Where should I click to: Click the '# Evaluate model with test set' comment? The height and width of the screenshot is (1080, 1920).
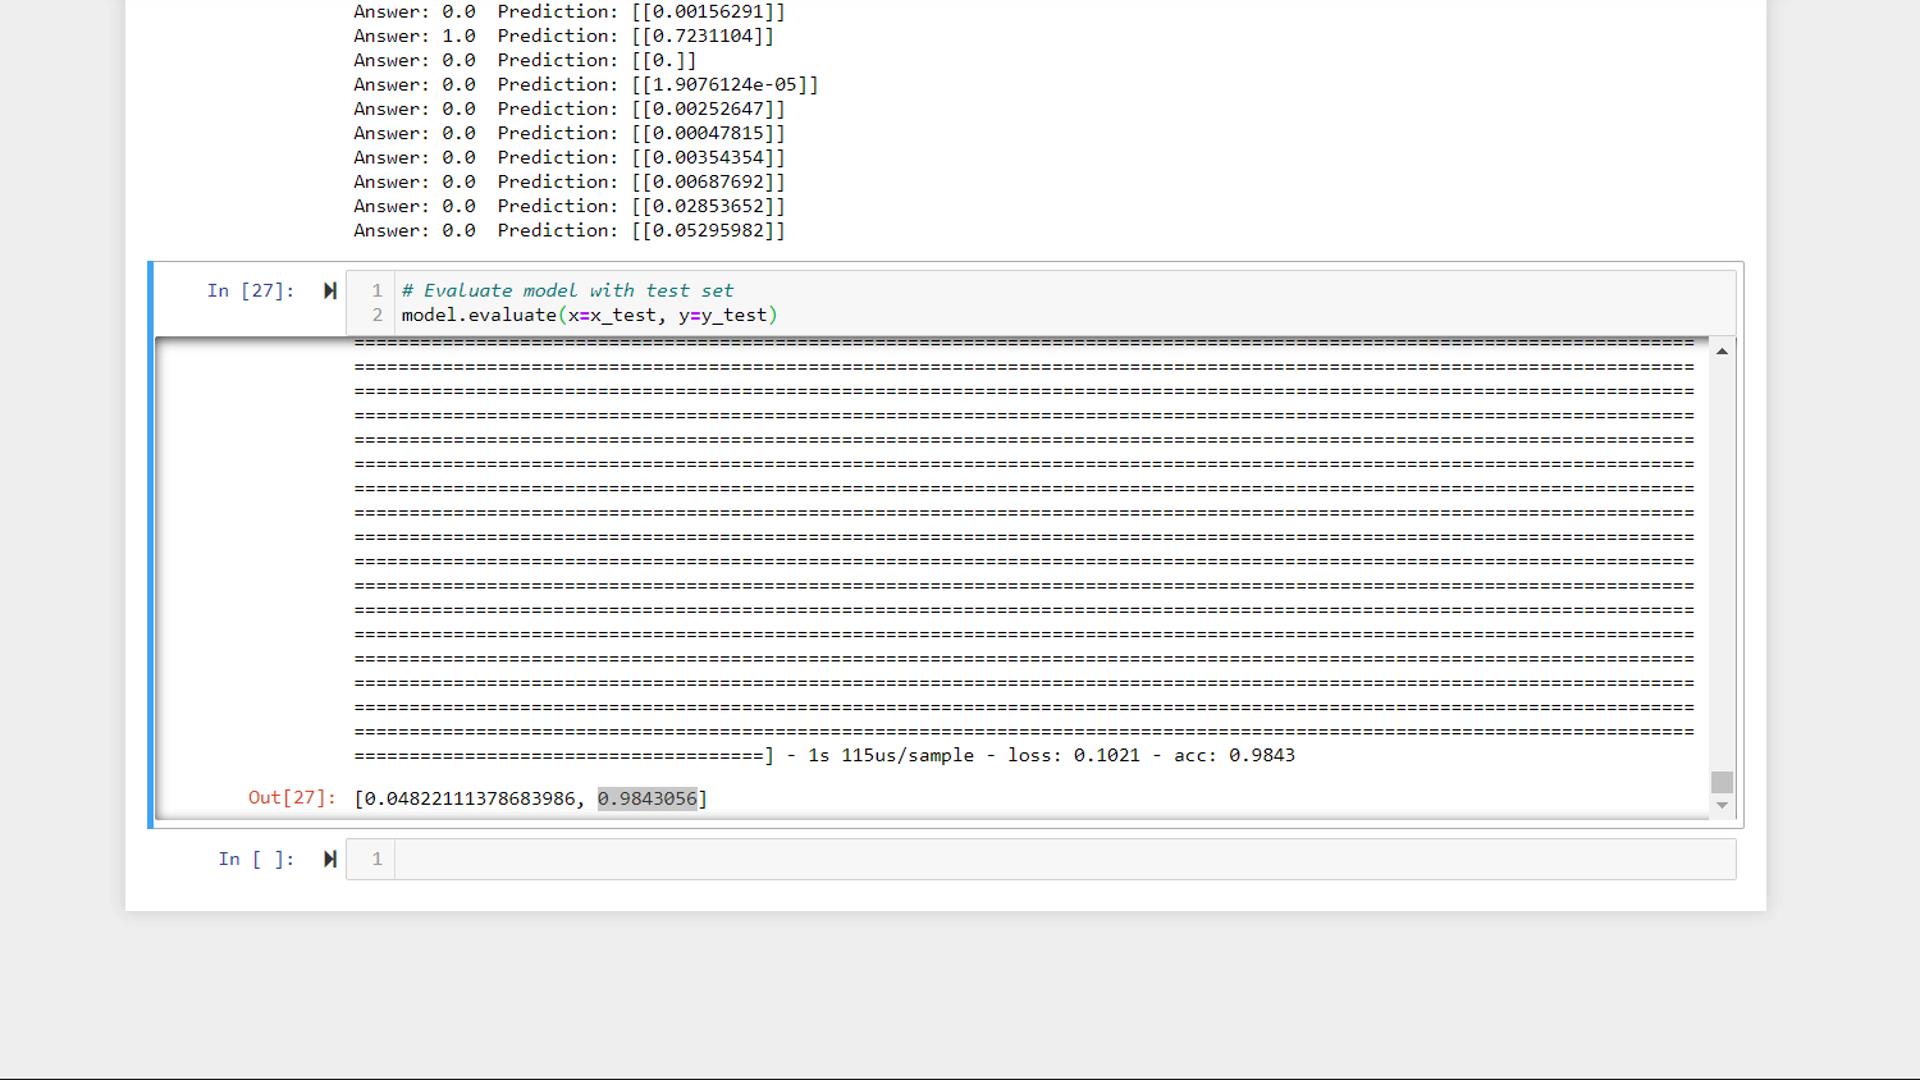[567, 291]
